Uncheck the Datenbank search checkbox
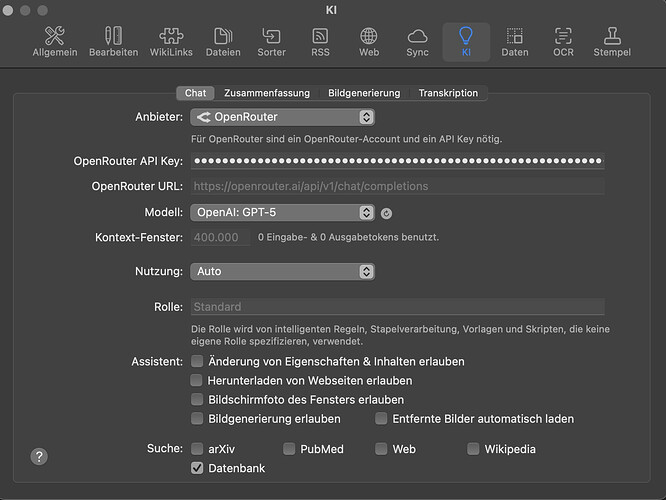Viewport: 666px width, 500px height. click(x=198, y=468)
